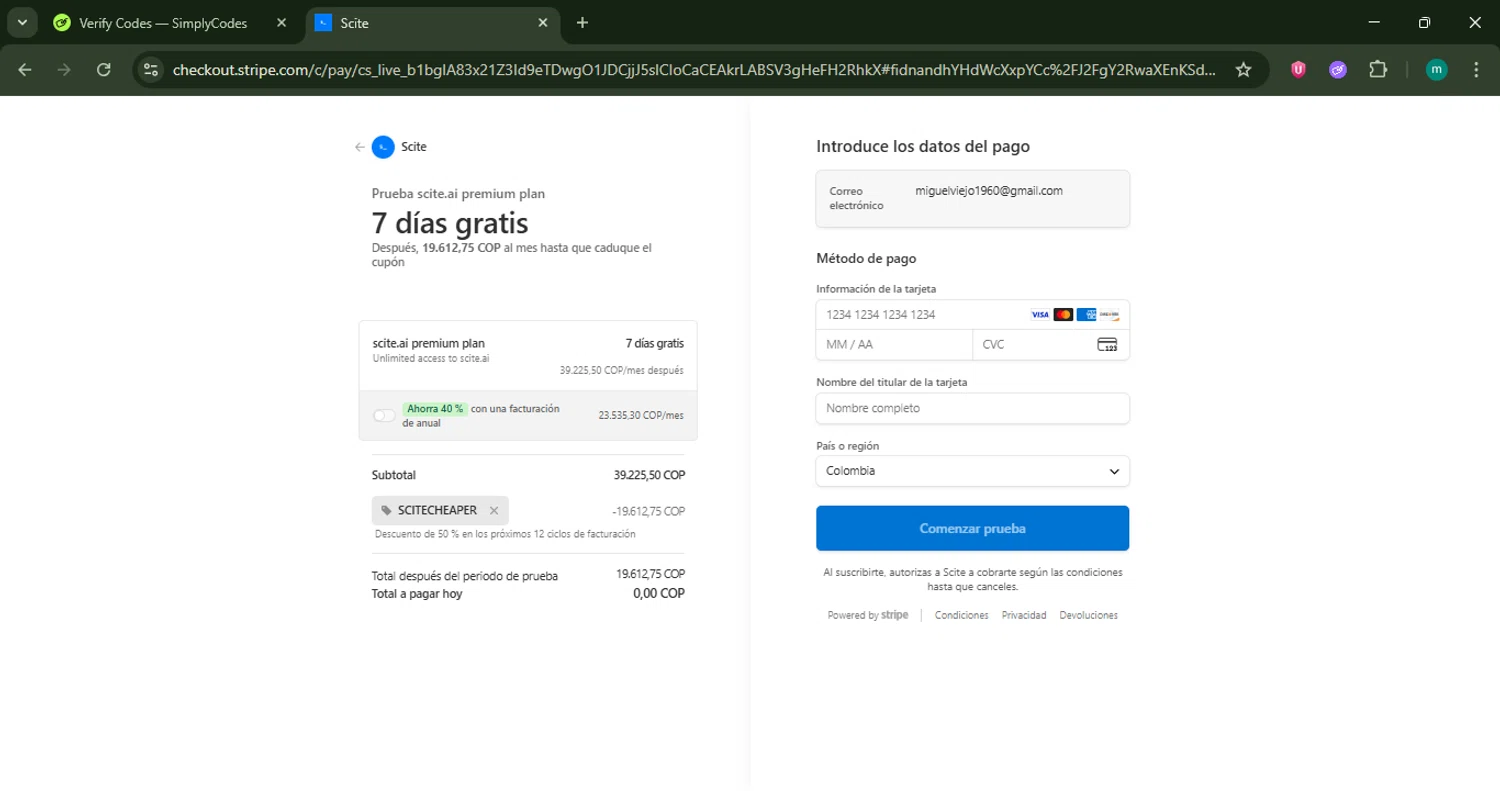Click the Powered by Stripe link
The width and height of the screenshot is (1500, 791).
pos(868,615)
